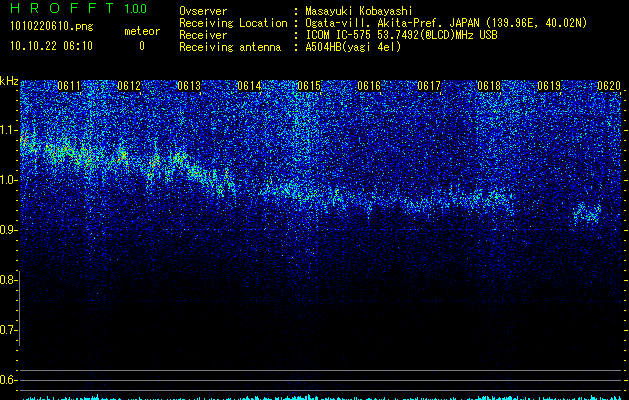This screenshot has height=400, width=629.
Task: Click the 0611 time marker
Action: (x=69, y=86)
